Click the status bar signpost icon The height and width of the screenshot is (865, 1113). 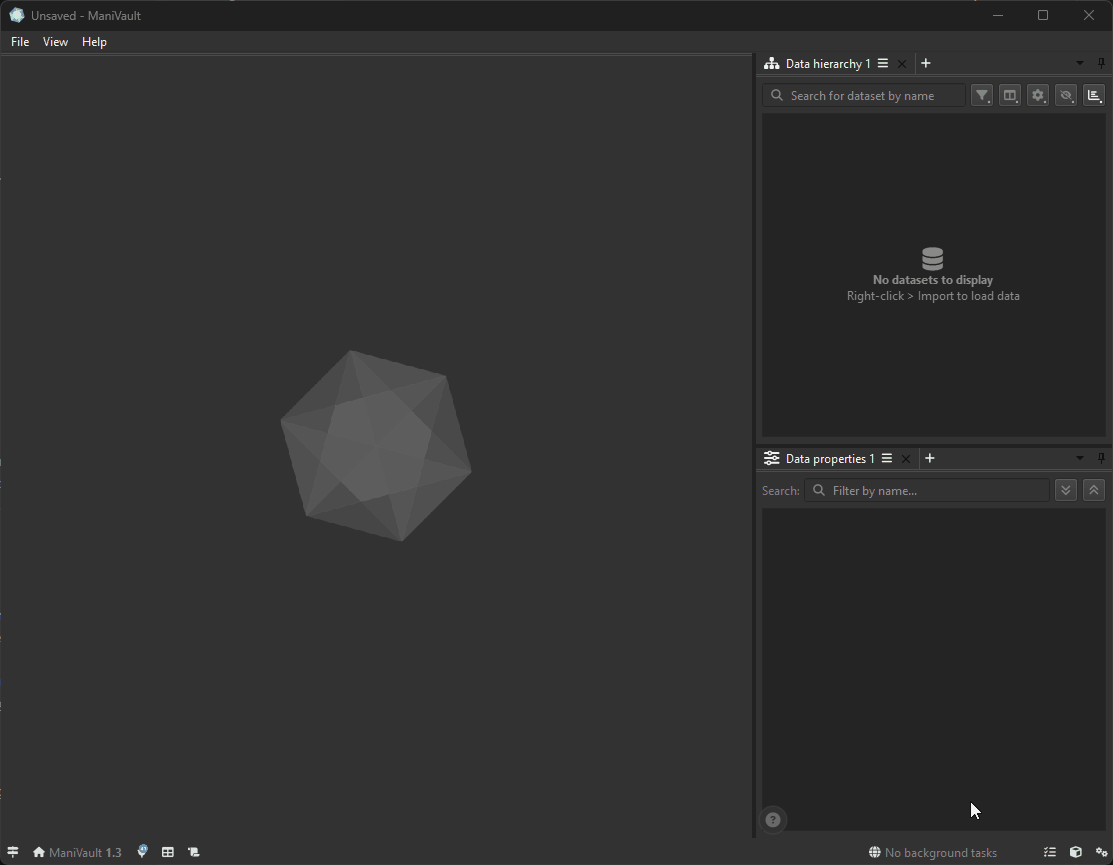click(x=13, y=852)
